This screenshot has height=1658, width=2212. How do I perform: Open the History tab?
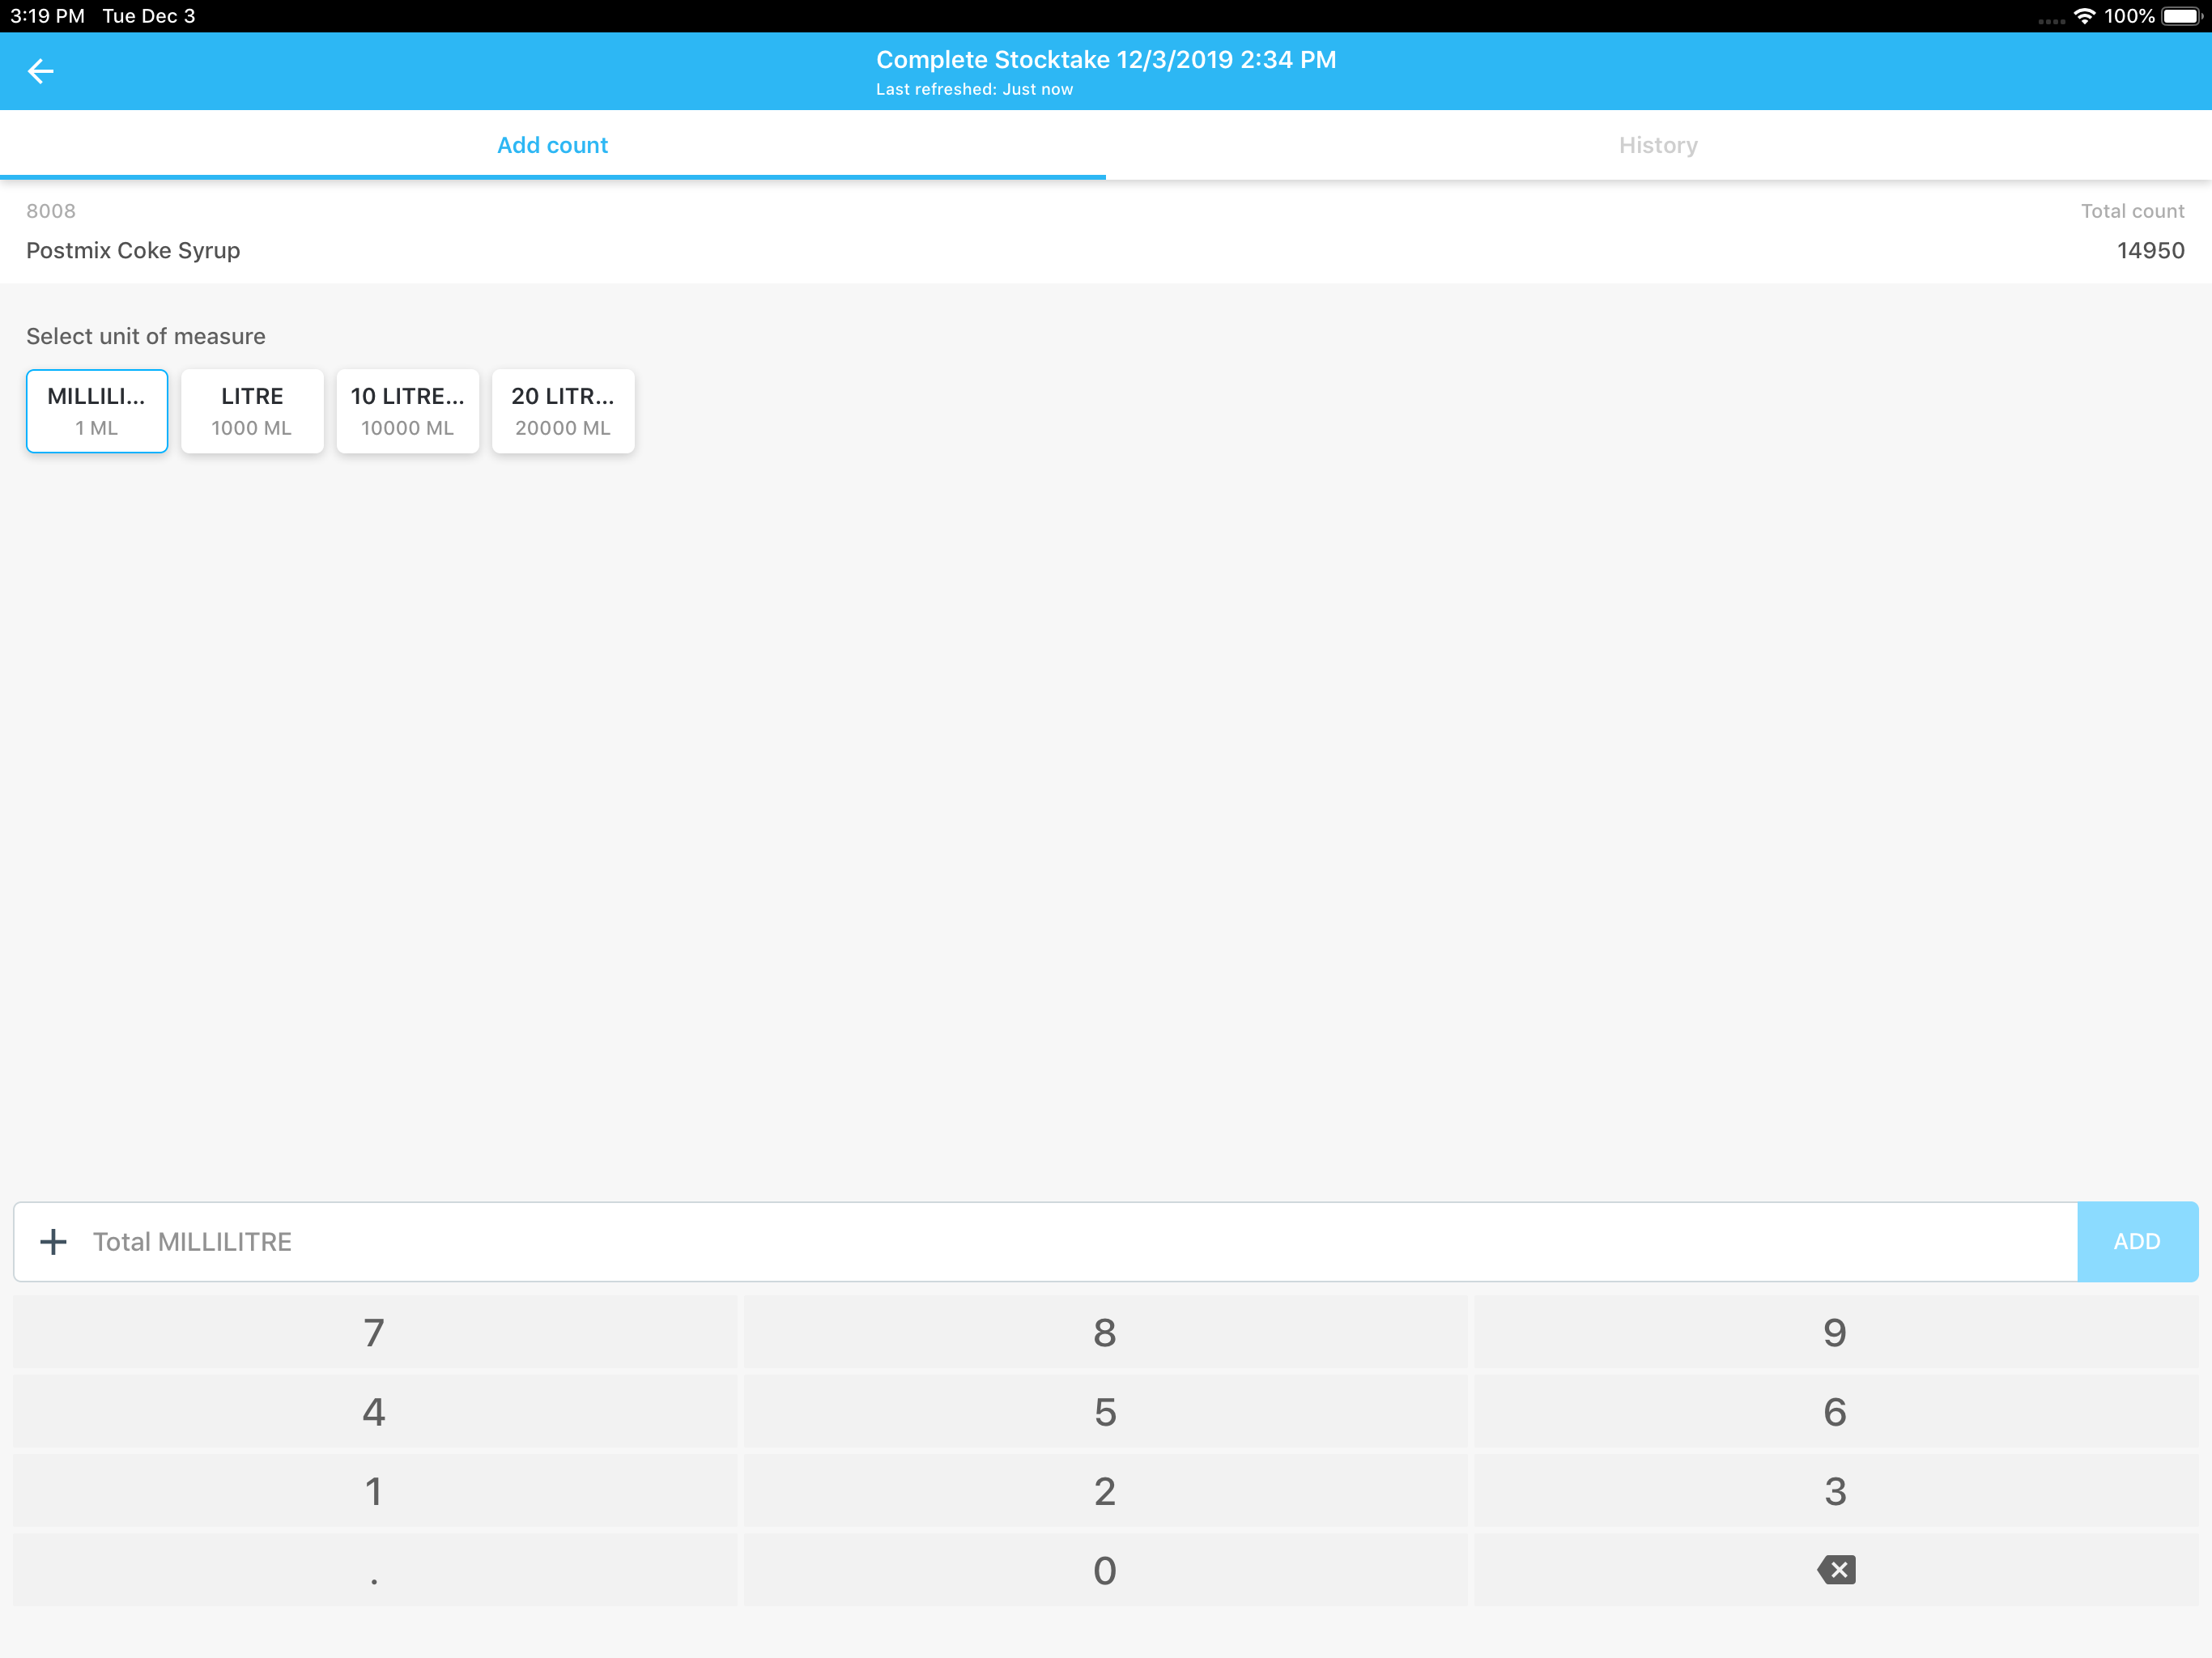(x=1658, y=145)
